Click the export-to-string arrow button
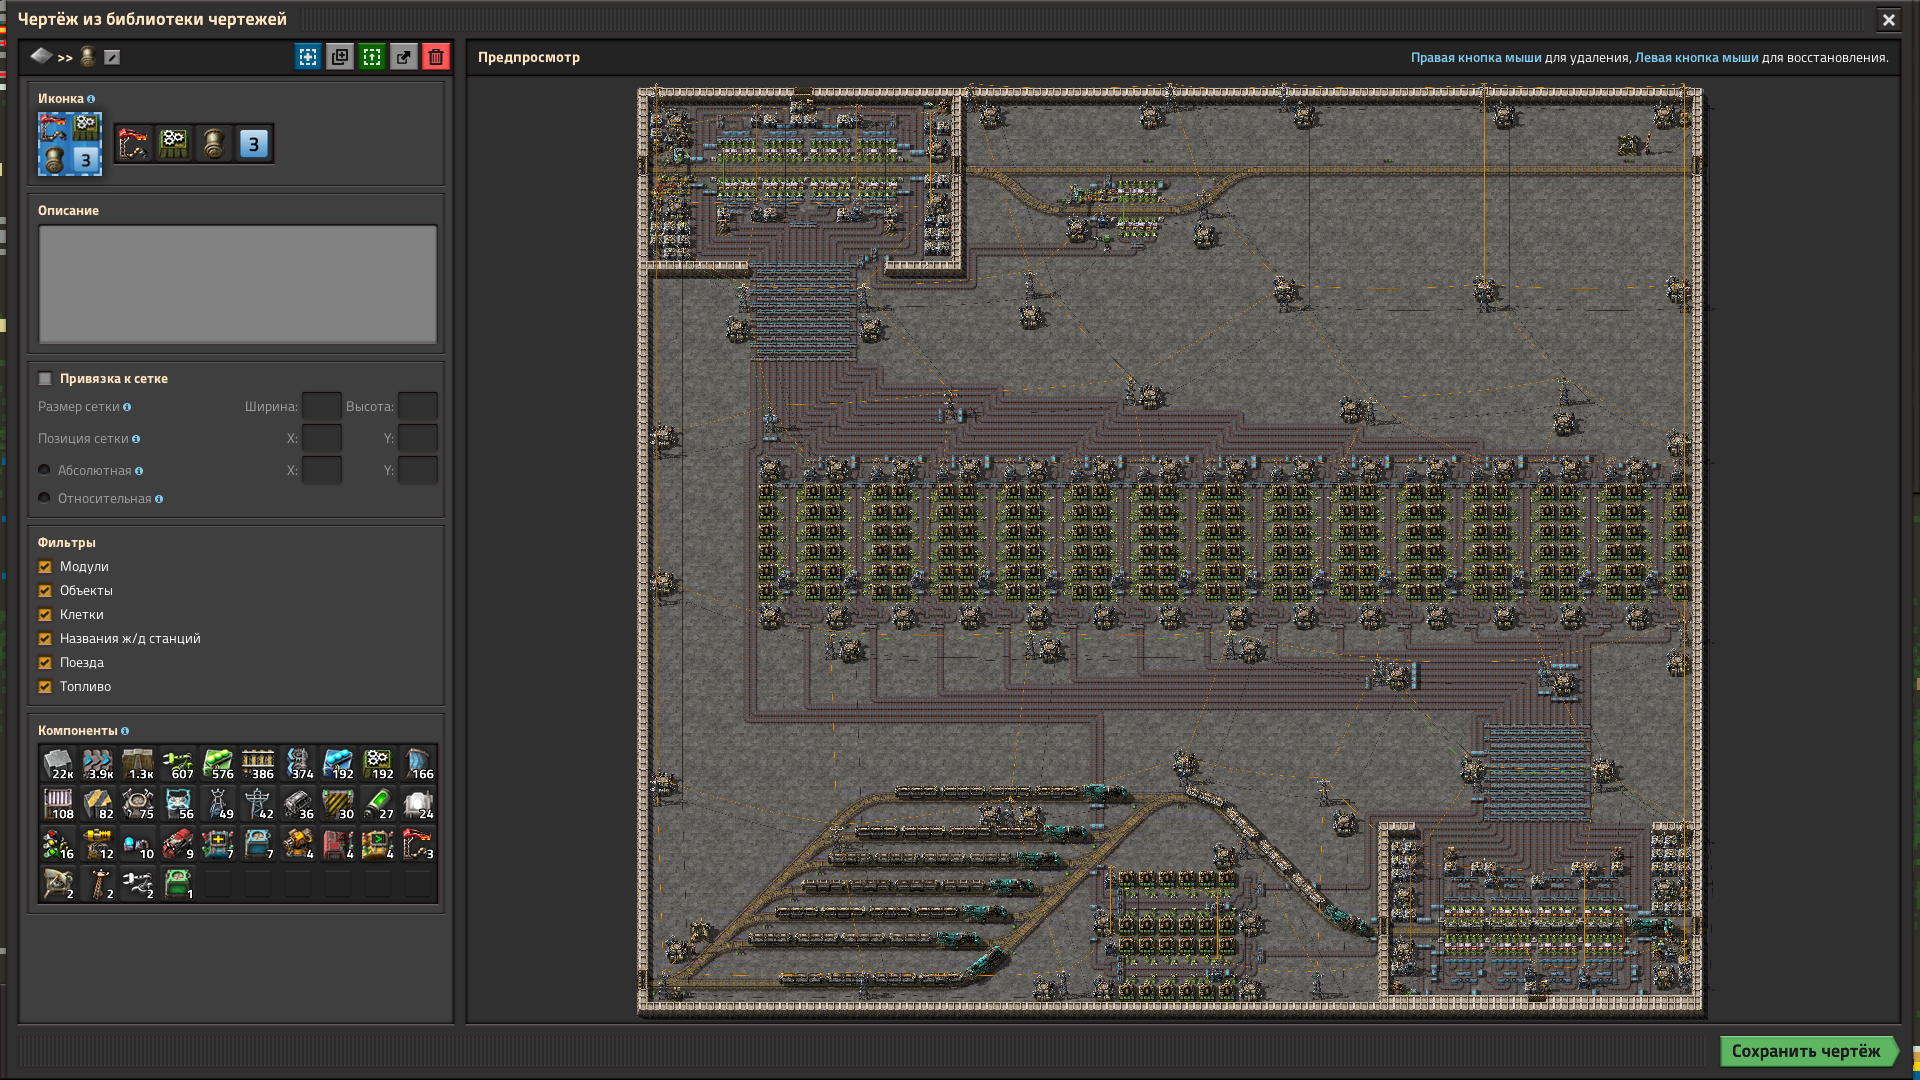This screenshot has height=1080, width=1920. [x=404, y=57]
